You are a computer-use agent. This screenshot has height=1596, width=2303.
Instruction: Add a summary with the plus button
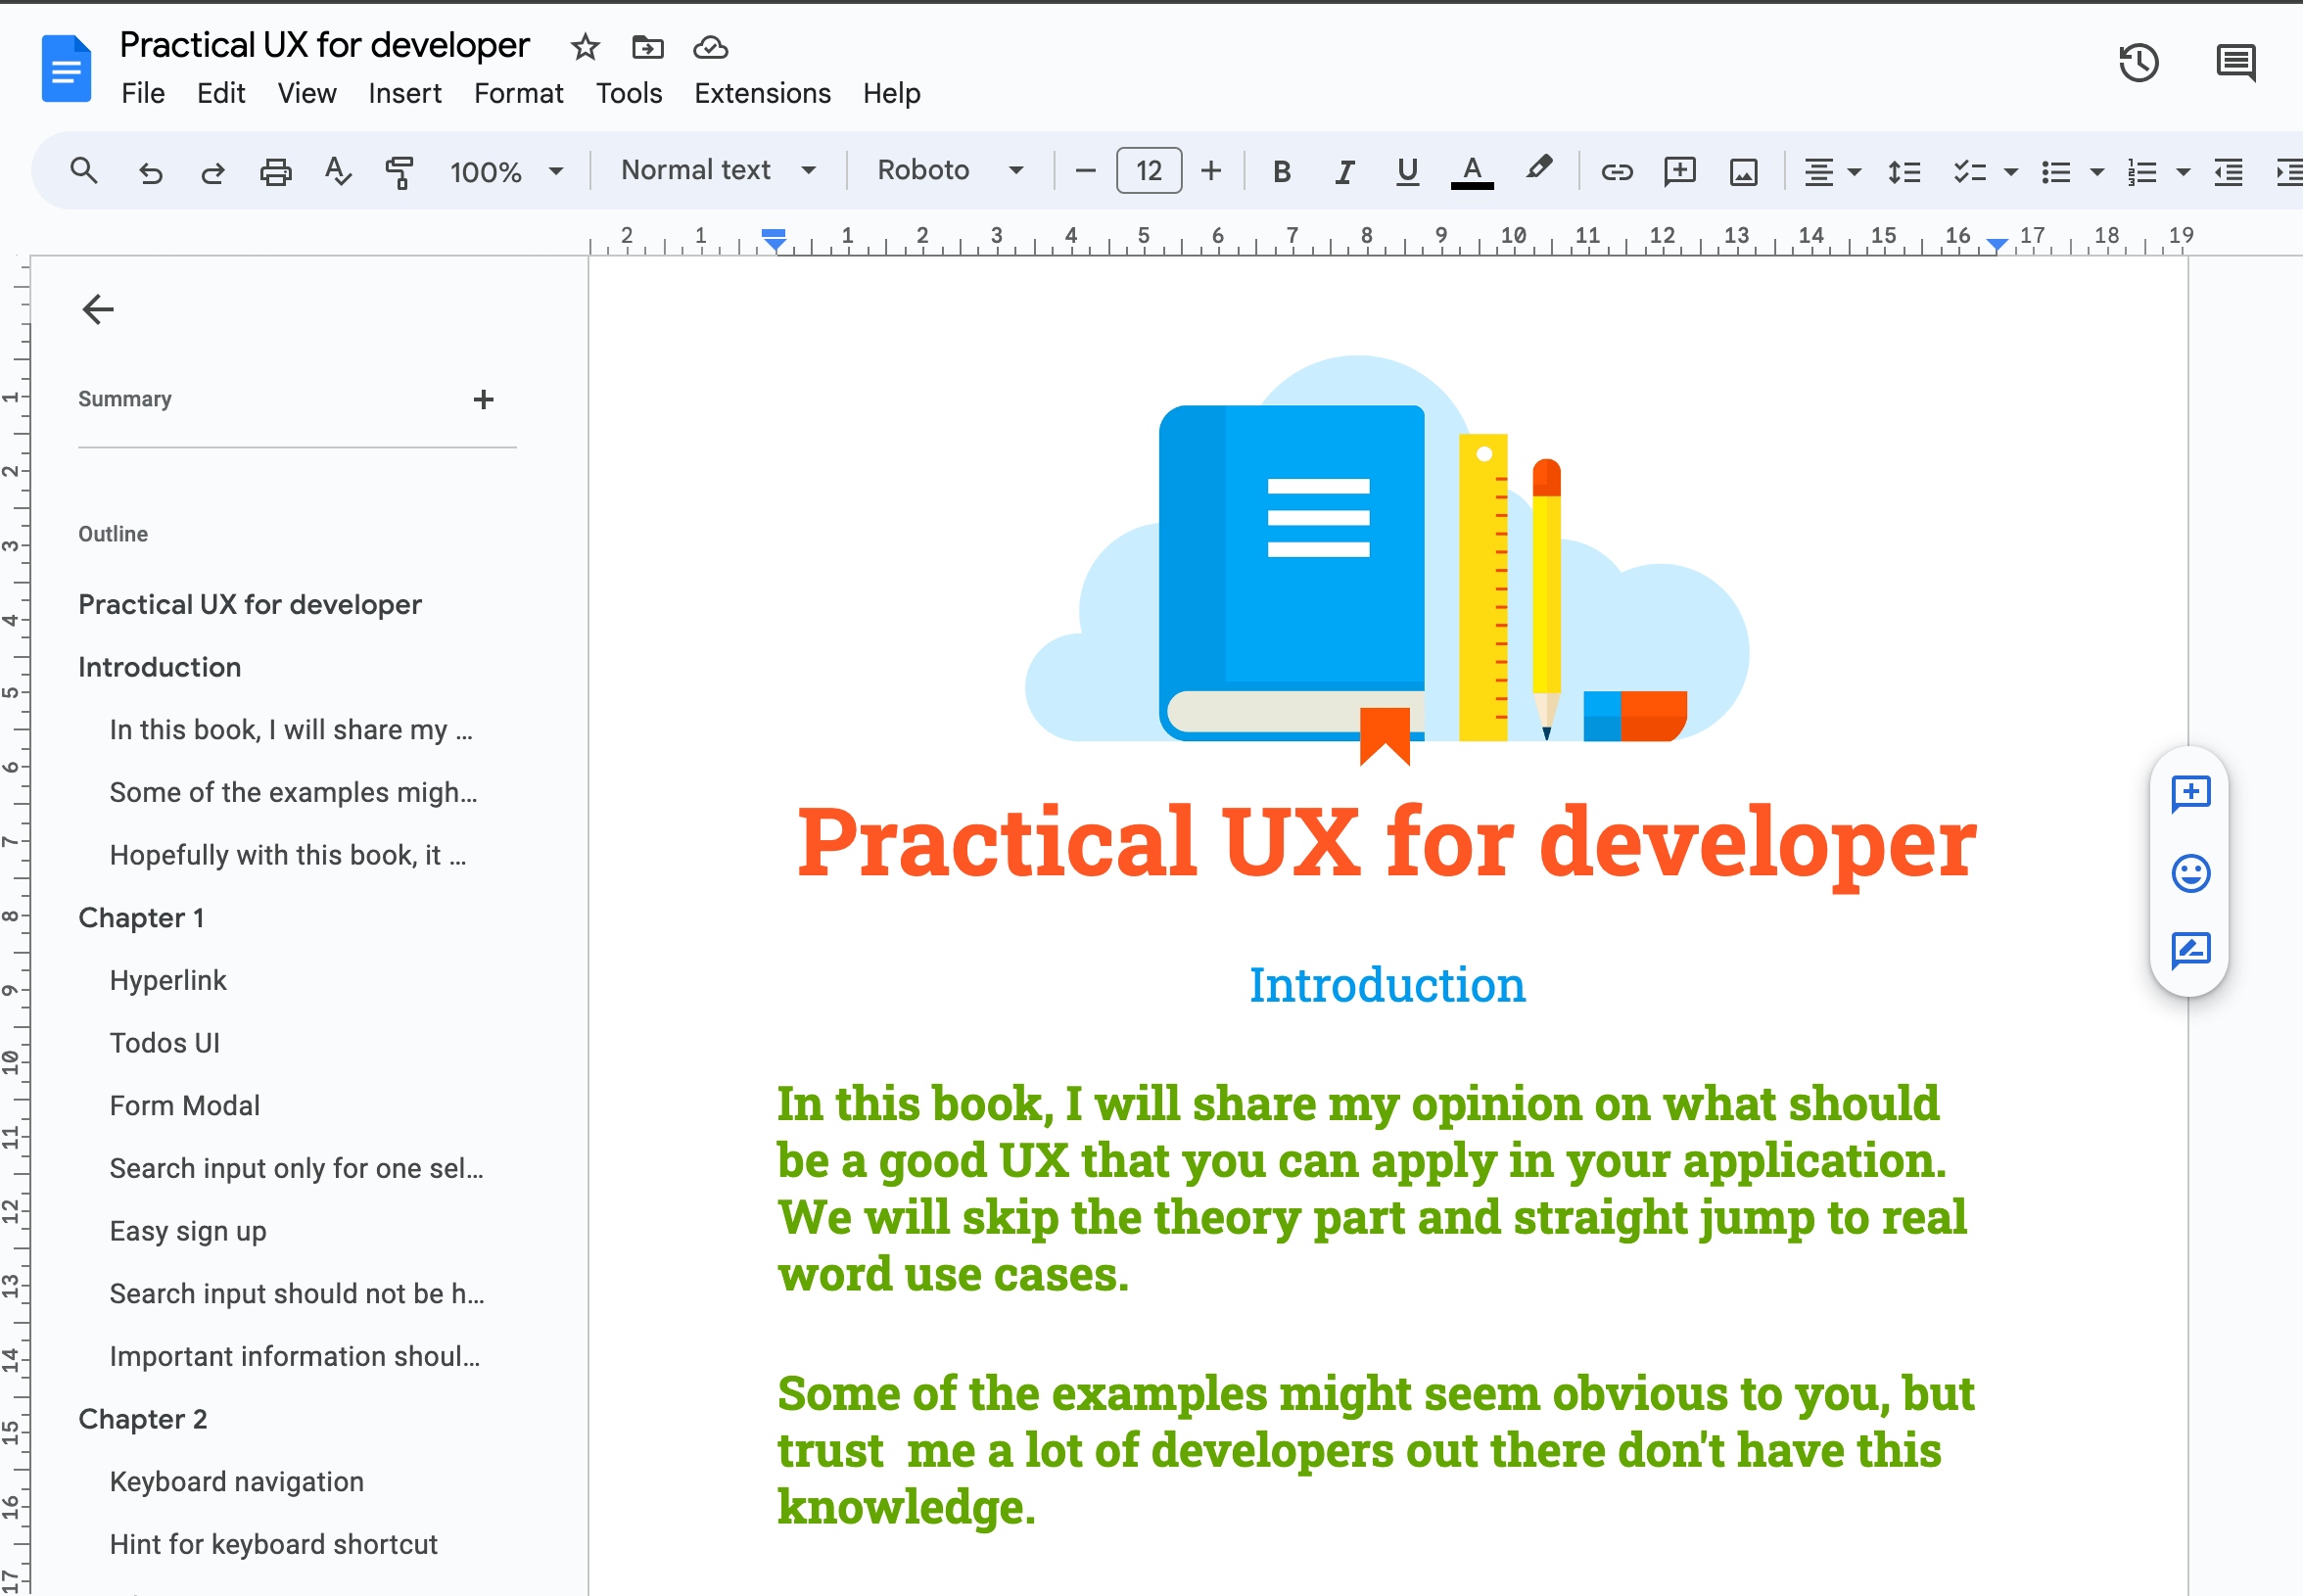[483, 399]
